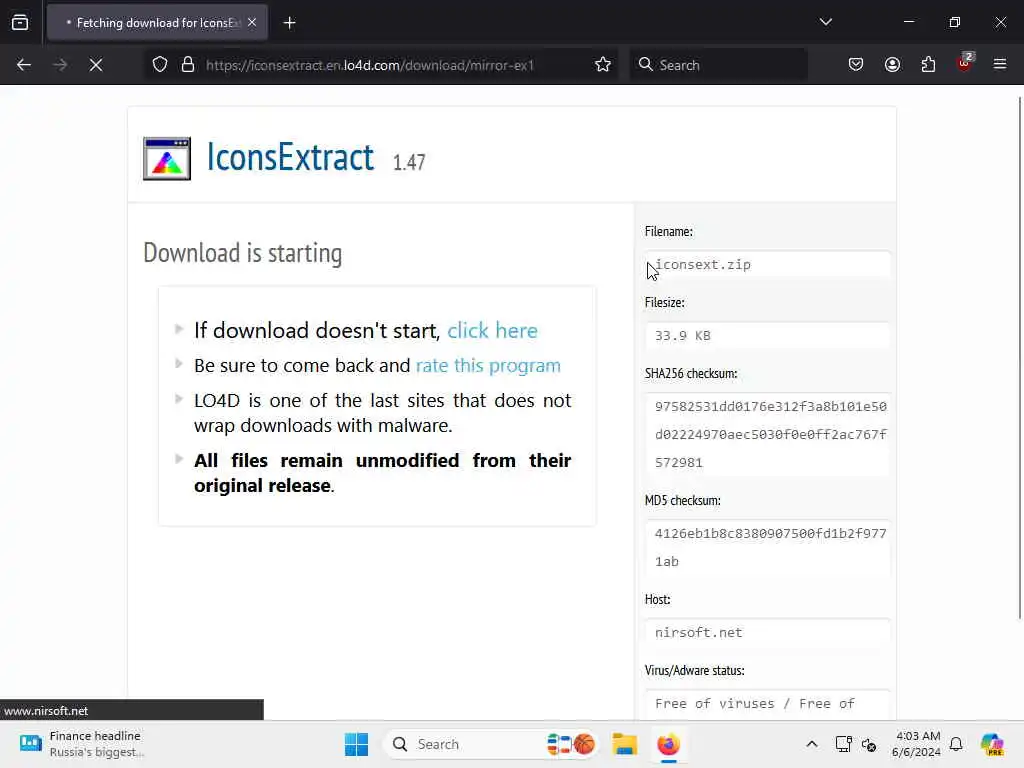Image resolution: width=1024 pixels, height=768 pixels.
Task: Open the Firefox account menu
Action: 892,65
